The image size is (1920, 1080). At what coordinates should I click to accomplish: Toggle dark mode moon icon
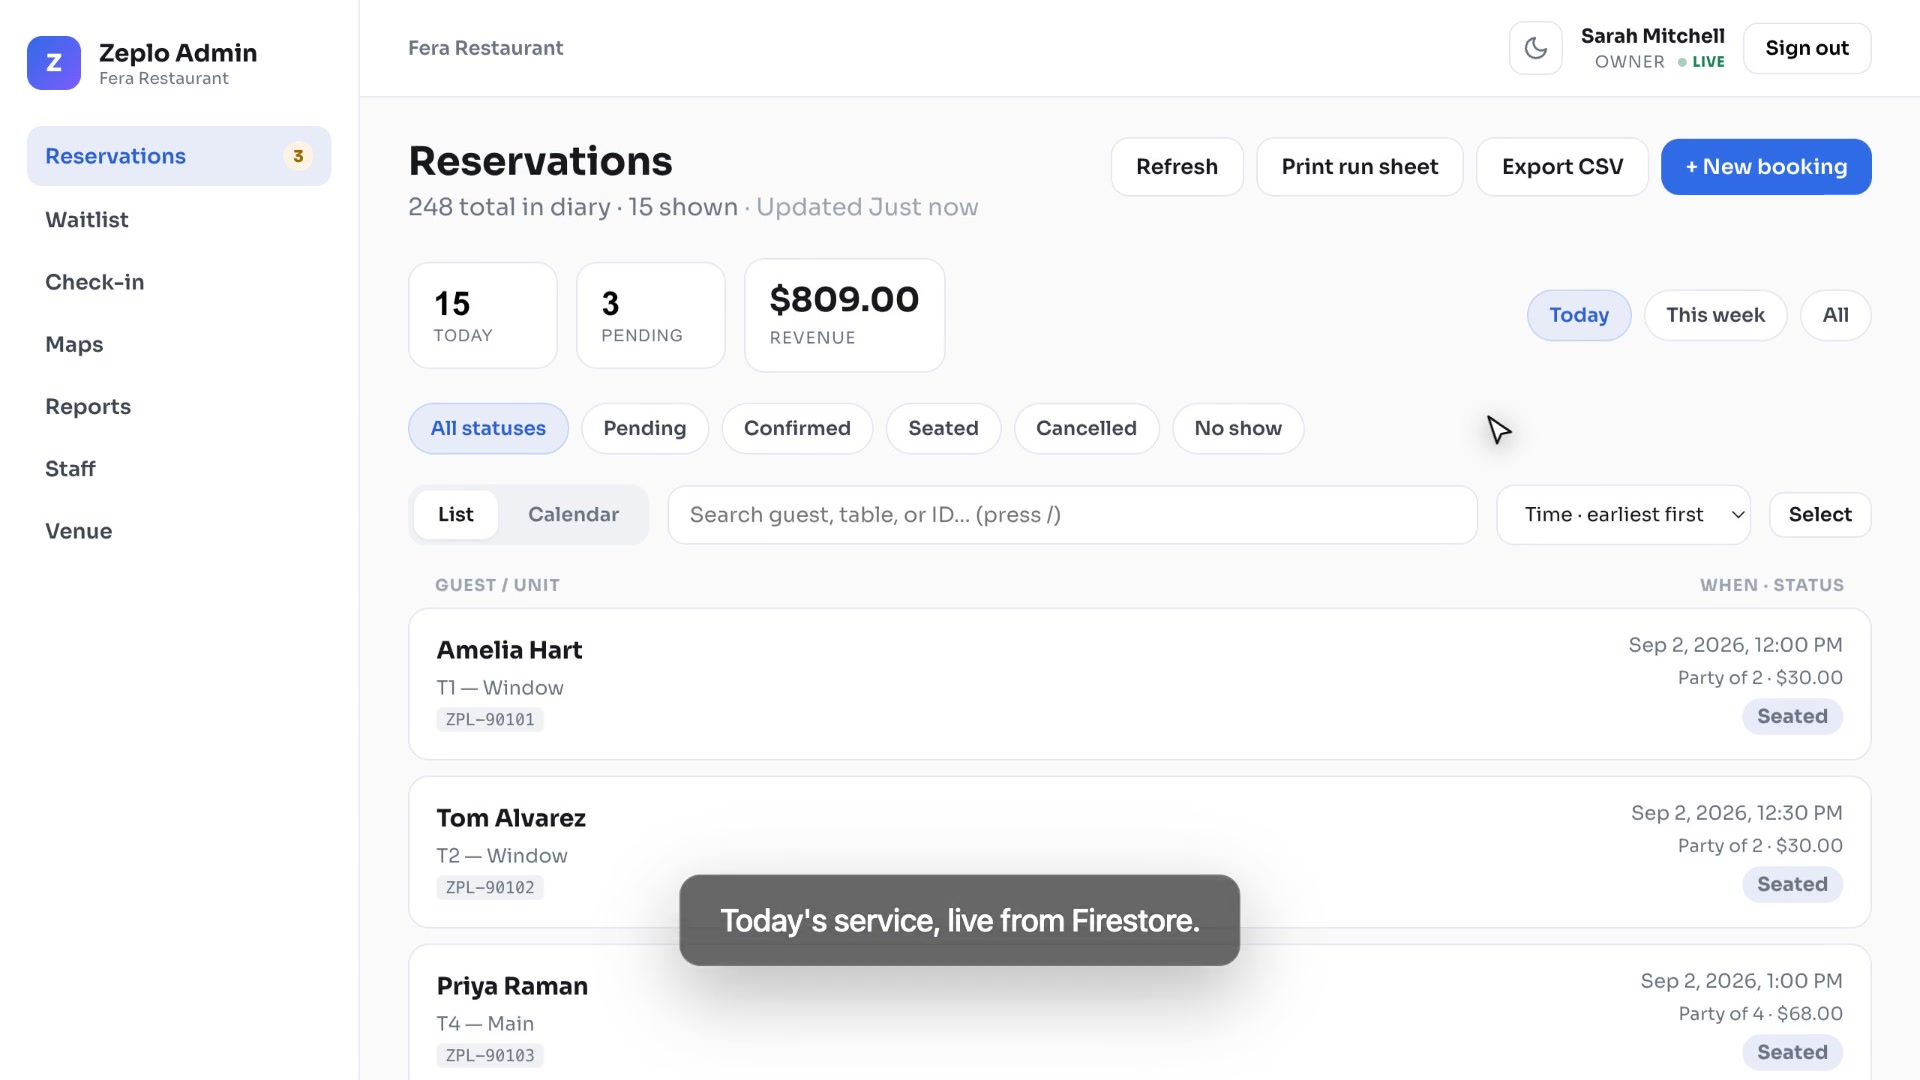1535,48
